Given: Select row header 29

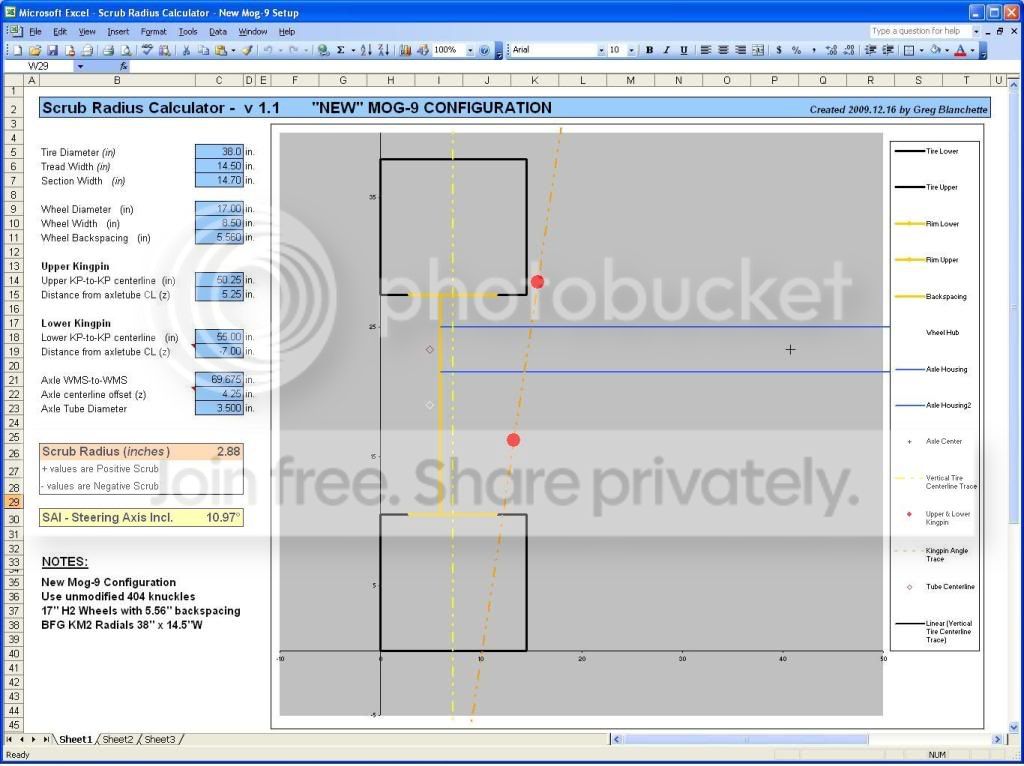Looking at the screenshot, I should [x=14, y=502].
